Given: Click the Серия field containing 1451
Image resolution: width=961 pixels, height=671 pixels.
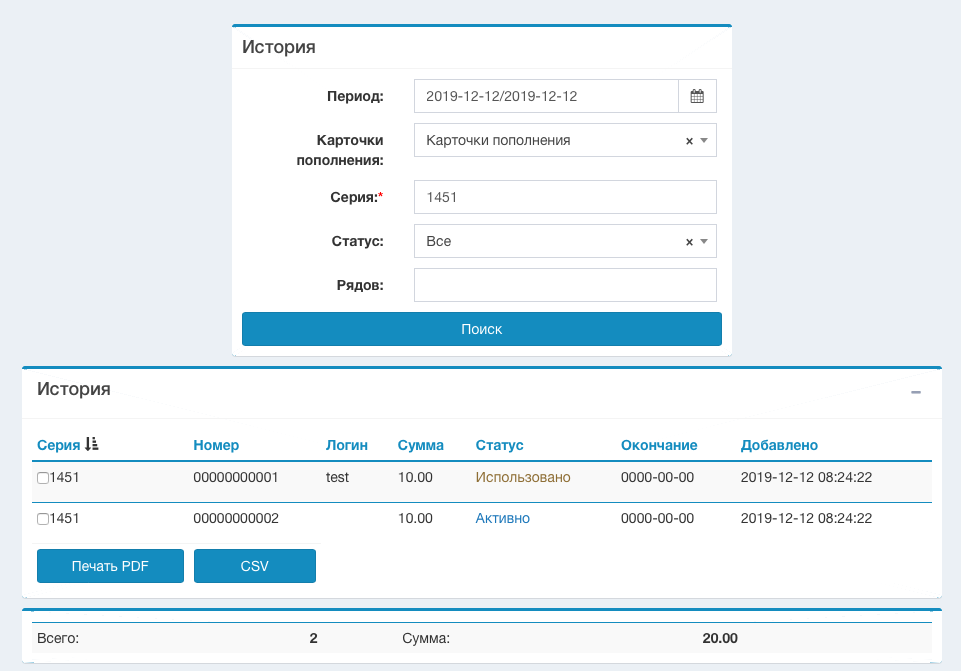Looking at the screenshot, I should pos(565,198).
